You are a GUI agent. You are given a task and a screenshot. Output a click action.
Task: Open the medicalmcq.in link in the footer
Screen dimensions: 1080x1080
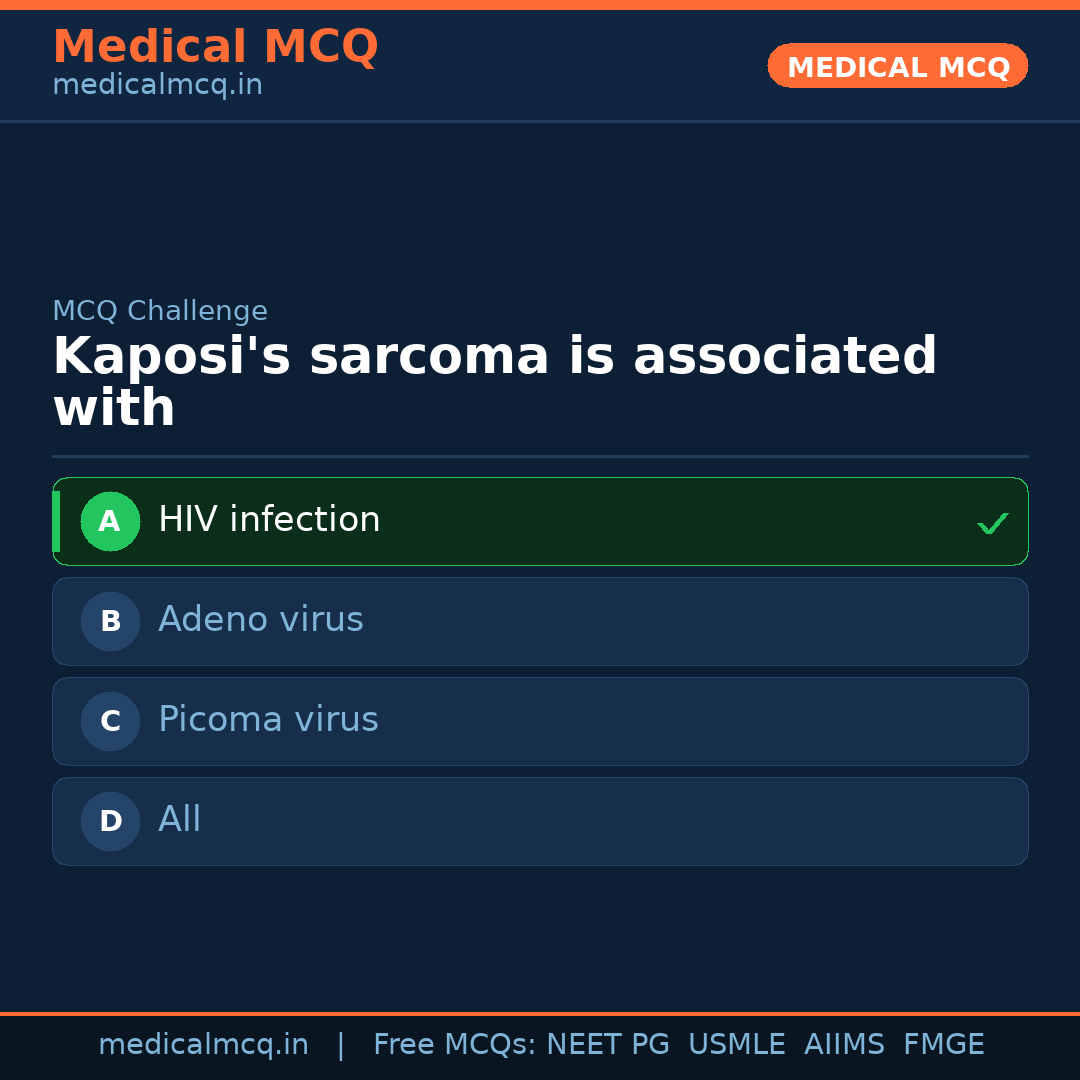pos(203,1045)
